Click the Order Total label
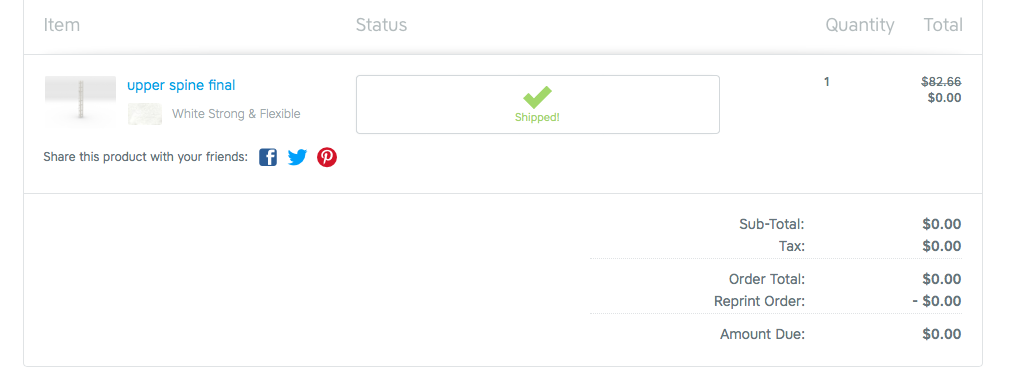The image size is (1012, 388). coord(767,280)
